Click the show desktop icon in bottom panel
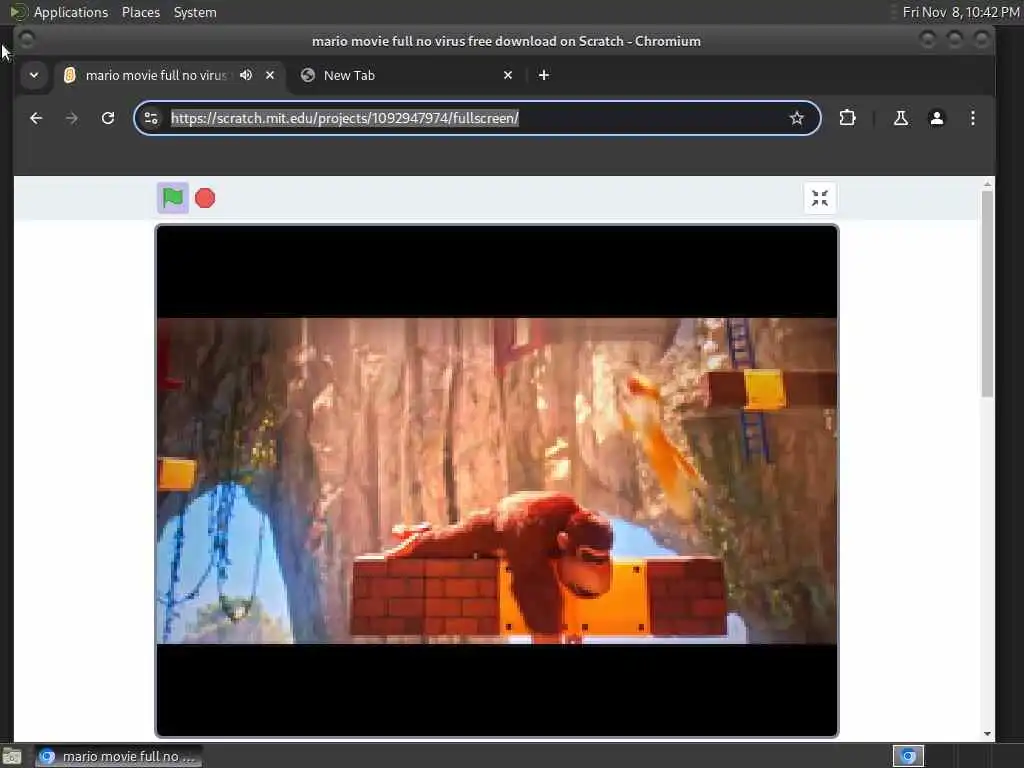This screenshot has width=1024, height=768. 12,756
